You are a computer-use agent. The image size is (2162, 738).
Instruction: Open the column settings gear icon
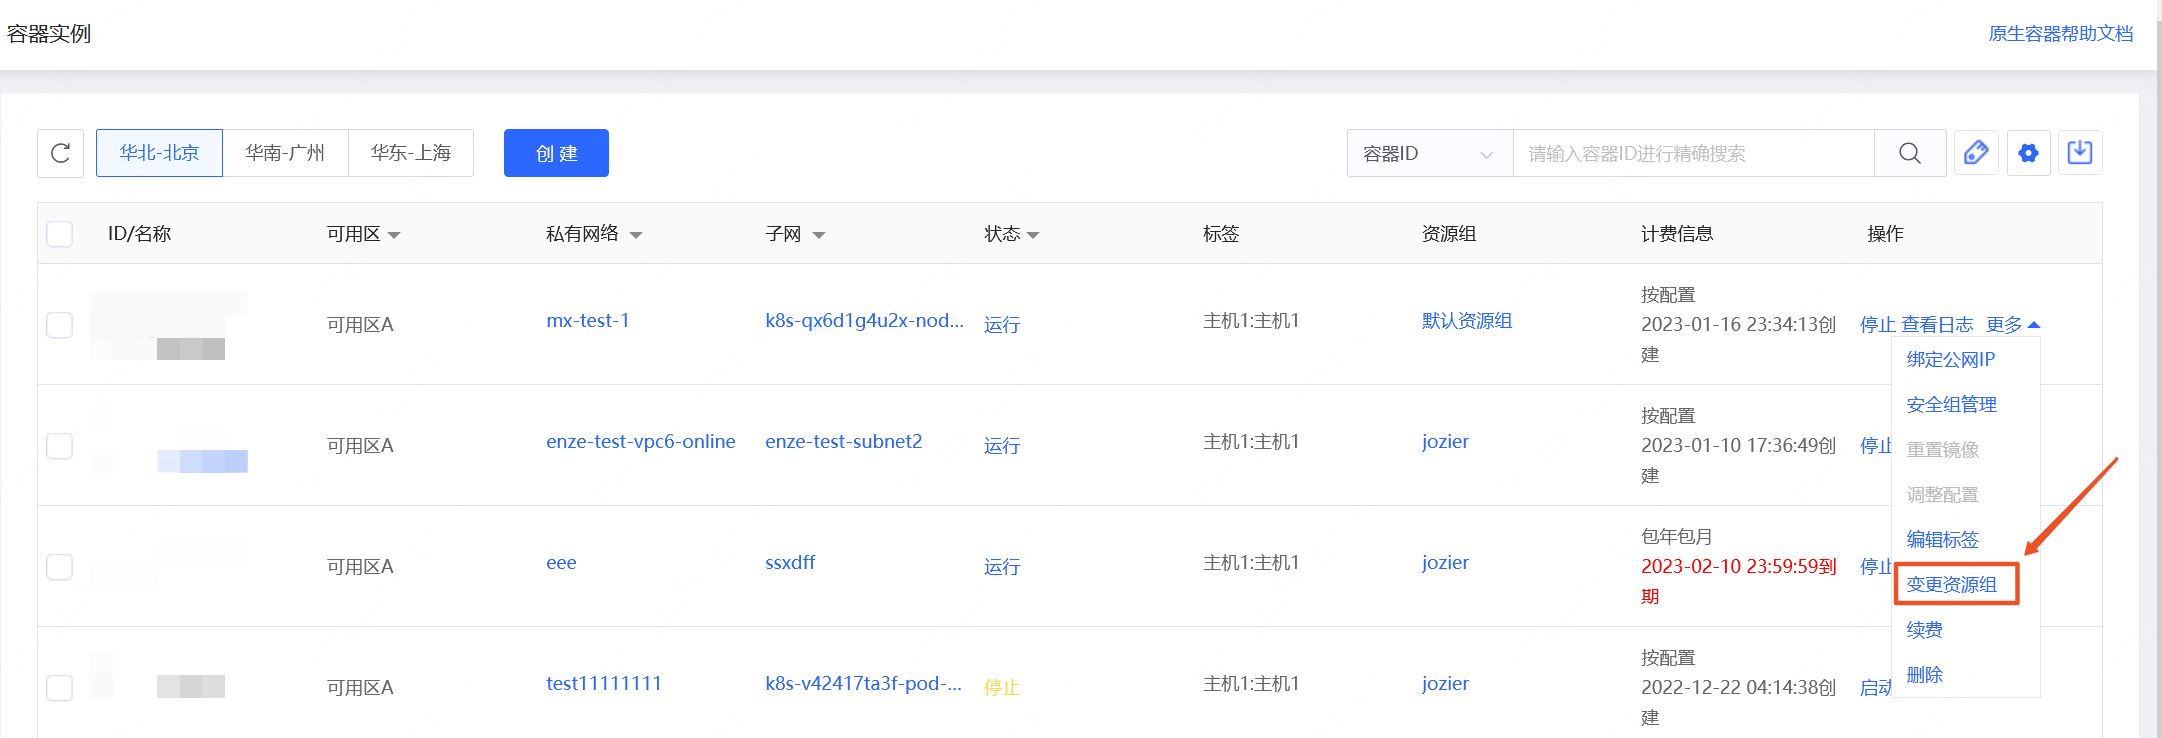click(x=2028, y=153)
